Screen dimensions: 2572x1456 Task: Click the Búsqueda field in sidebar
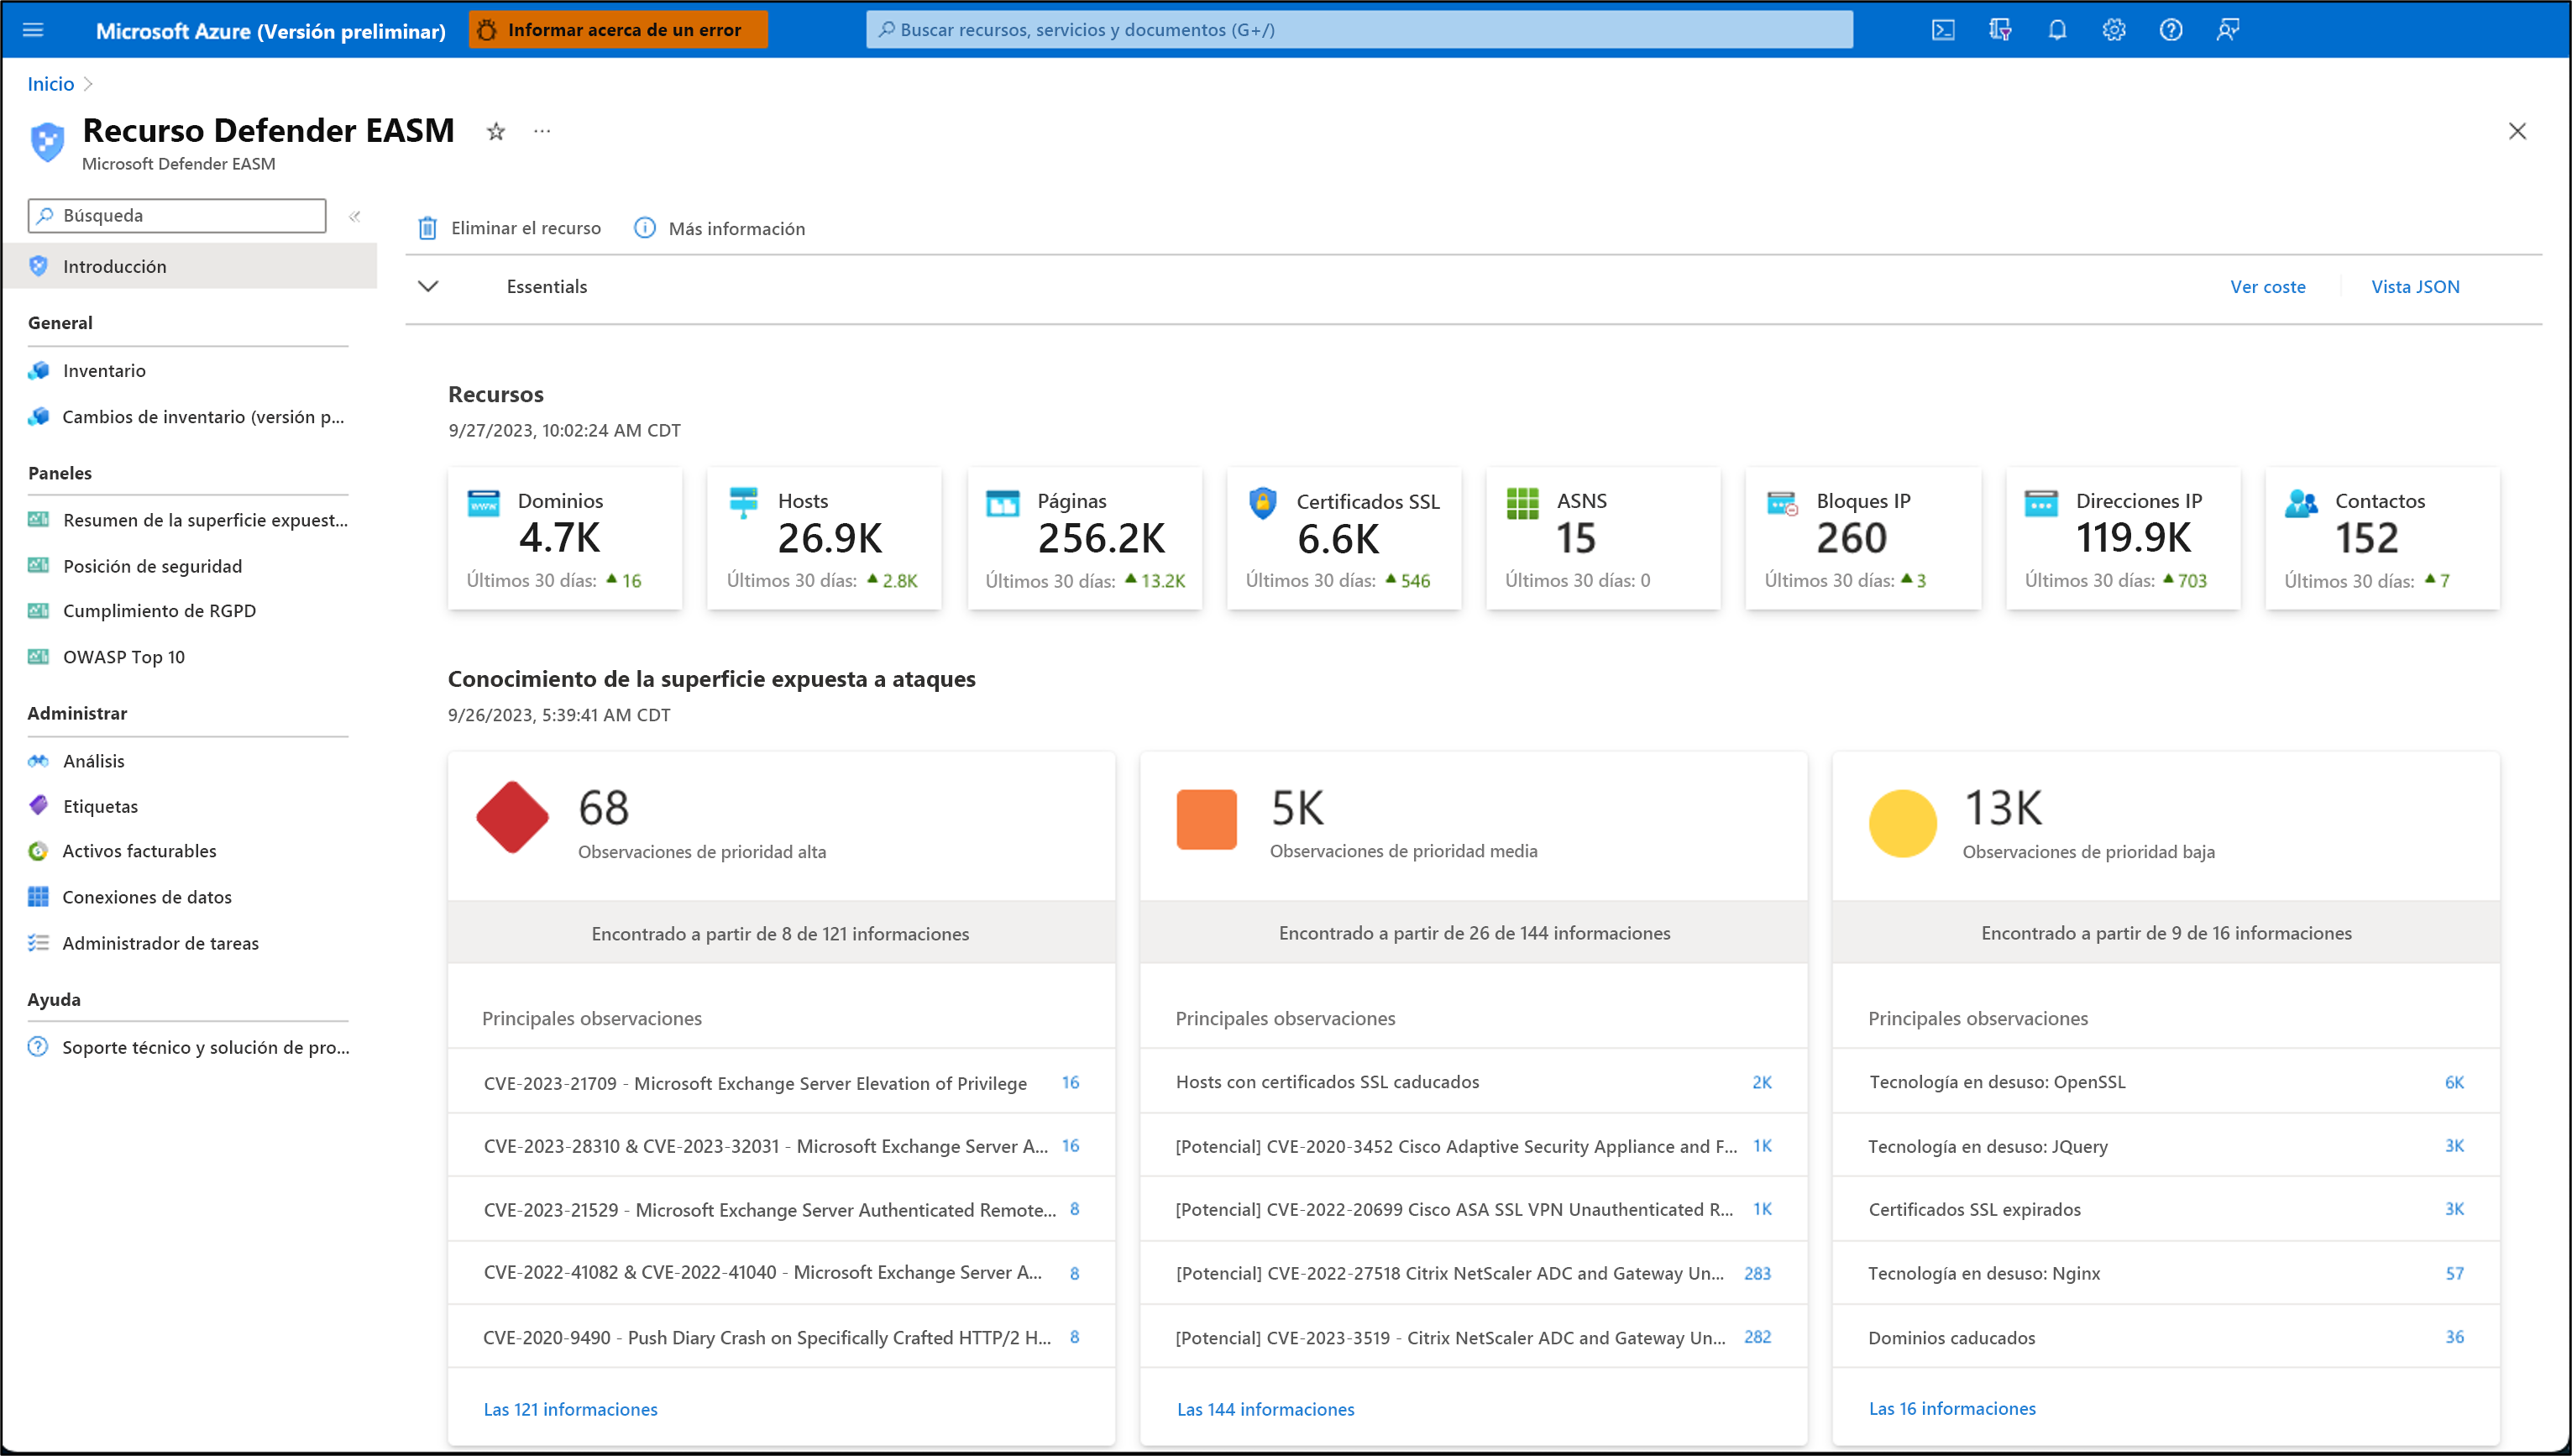point(177,216)
